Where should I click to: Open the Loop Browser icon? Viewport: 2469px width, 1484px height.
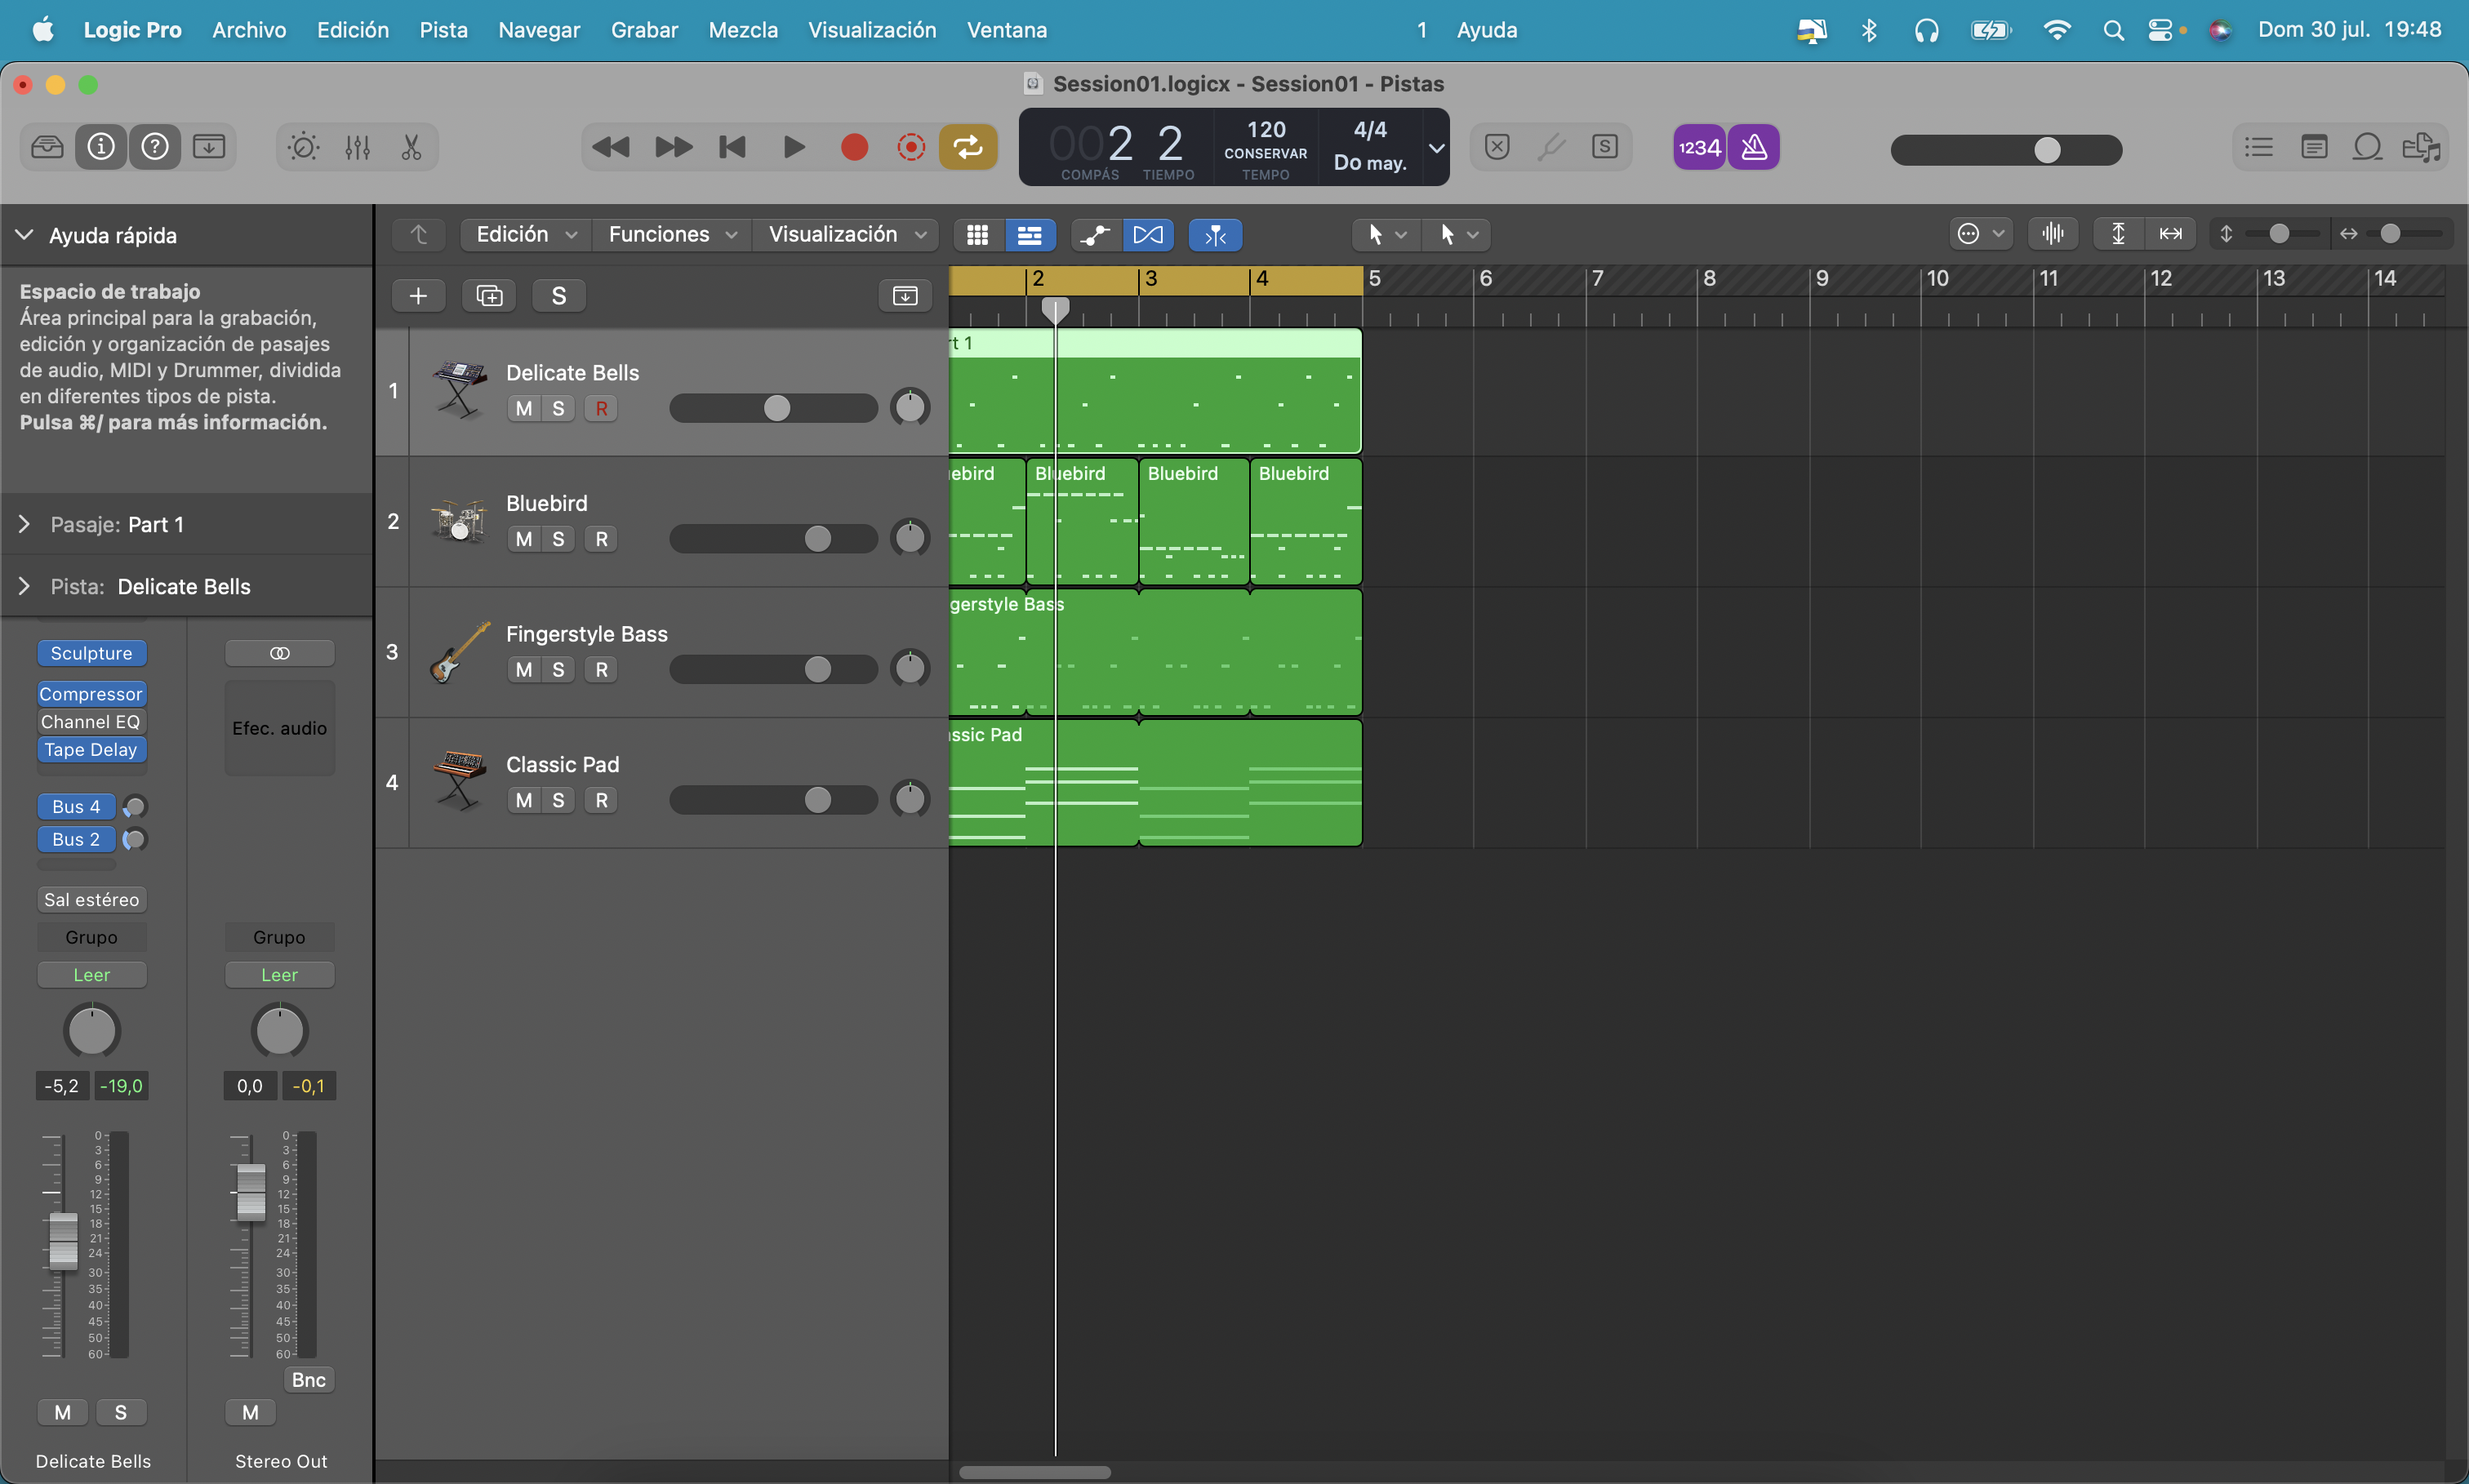tap(2367, 147)
